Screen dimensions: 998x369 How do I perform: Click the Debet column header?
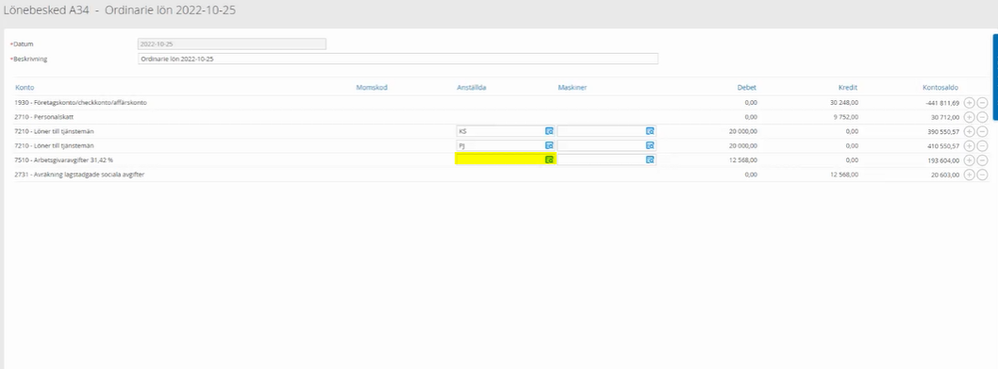click(x=747, y=88)
